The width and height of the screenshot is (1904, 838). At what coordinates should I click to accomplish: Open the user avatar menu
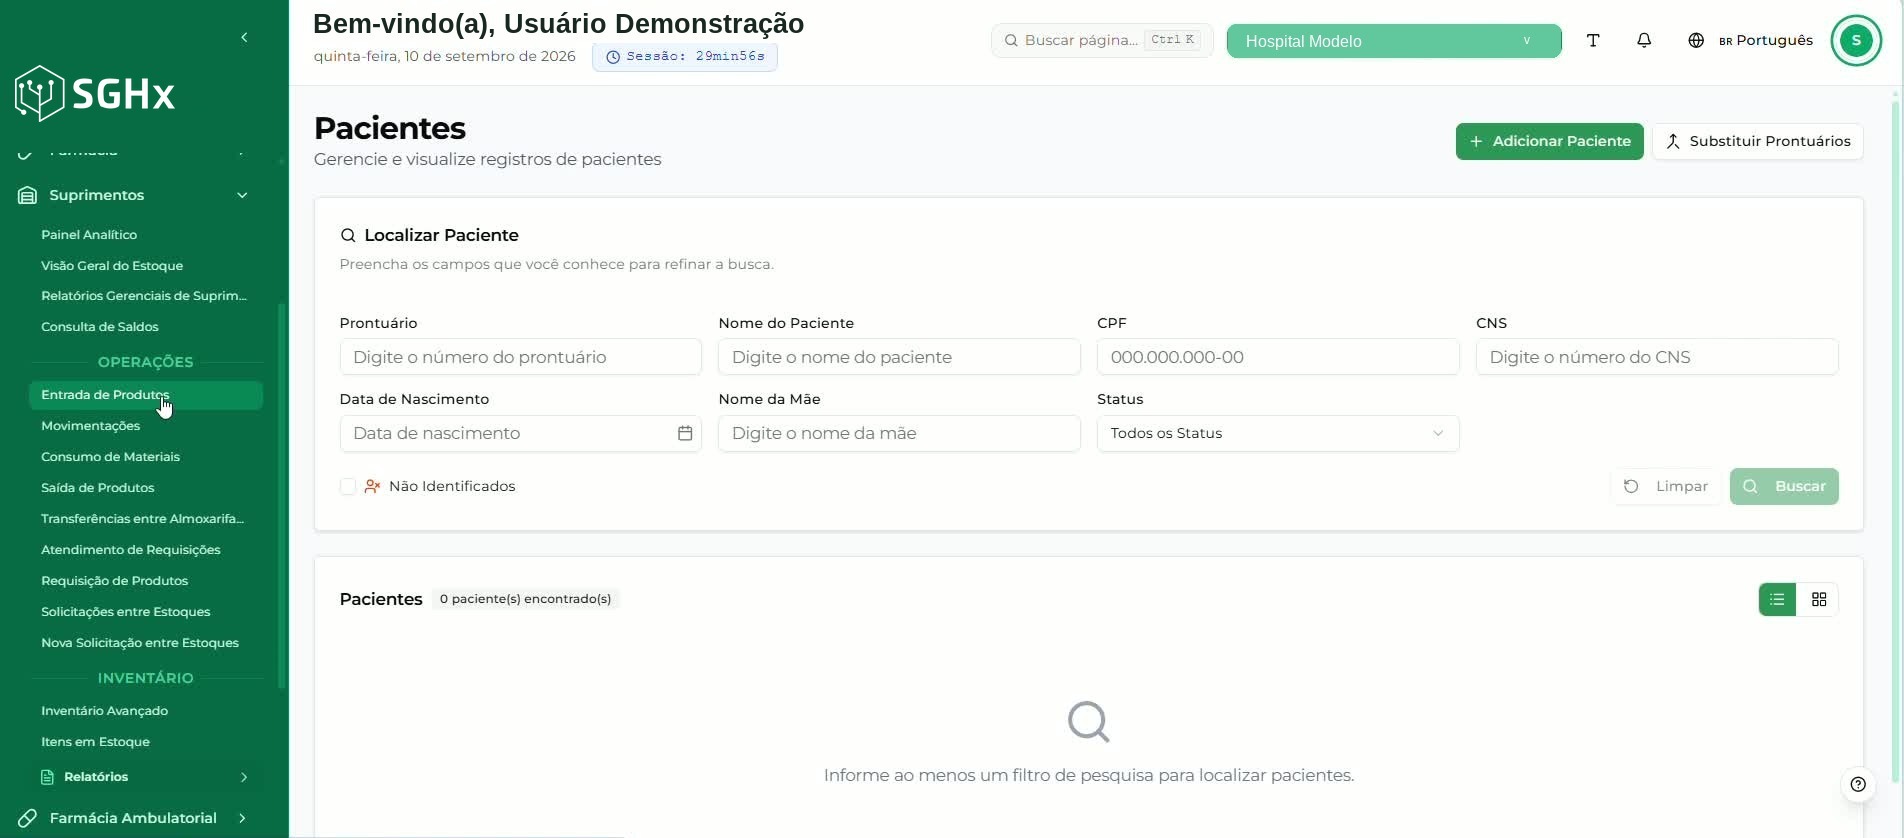tap(1856, 40)
